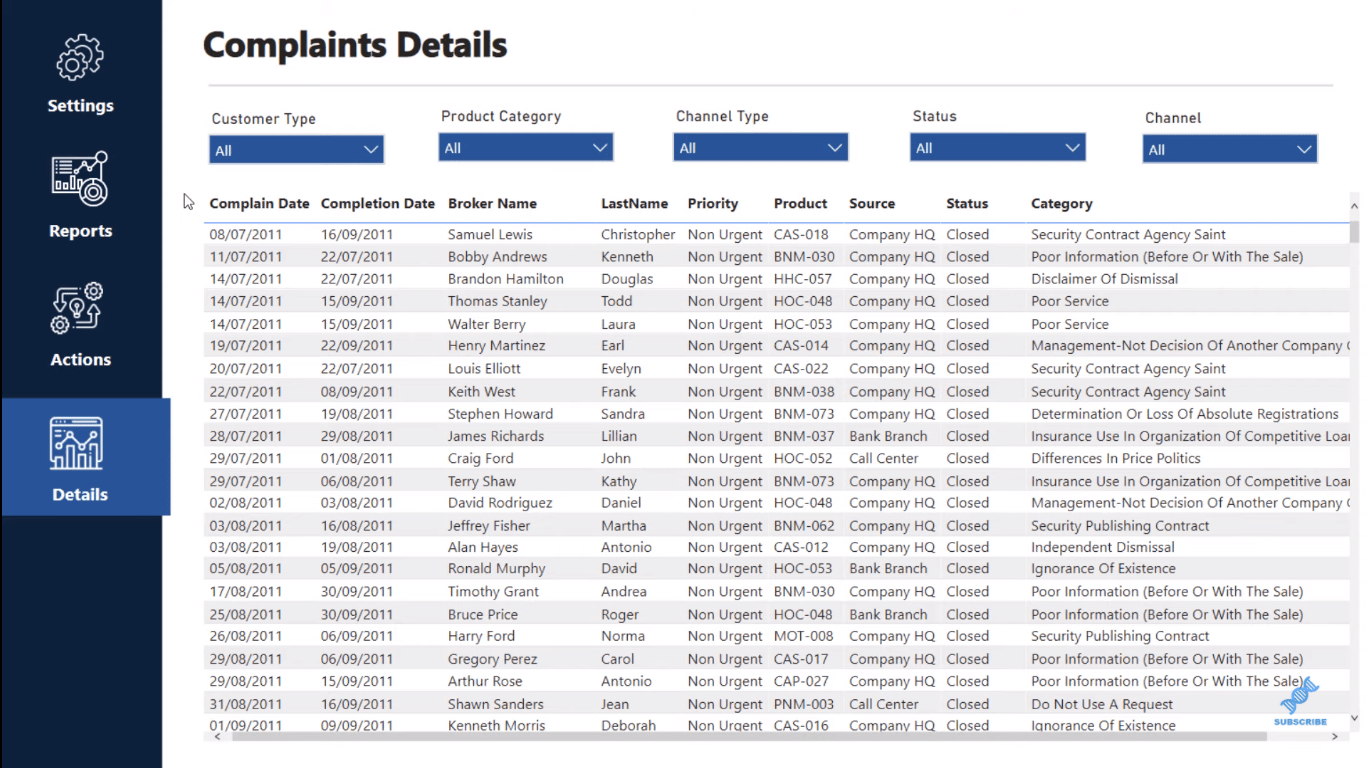This screenshot has width=1366, height=768.
Task: Expand the Channel filter dropdown
Action: (x=1229, y=150)
